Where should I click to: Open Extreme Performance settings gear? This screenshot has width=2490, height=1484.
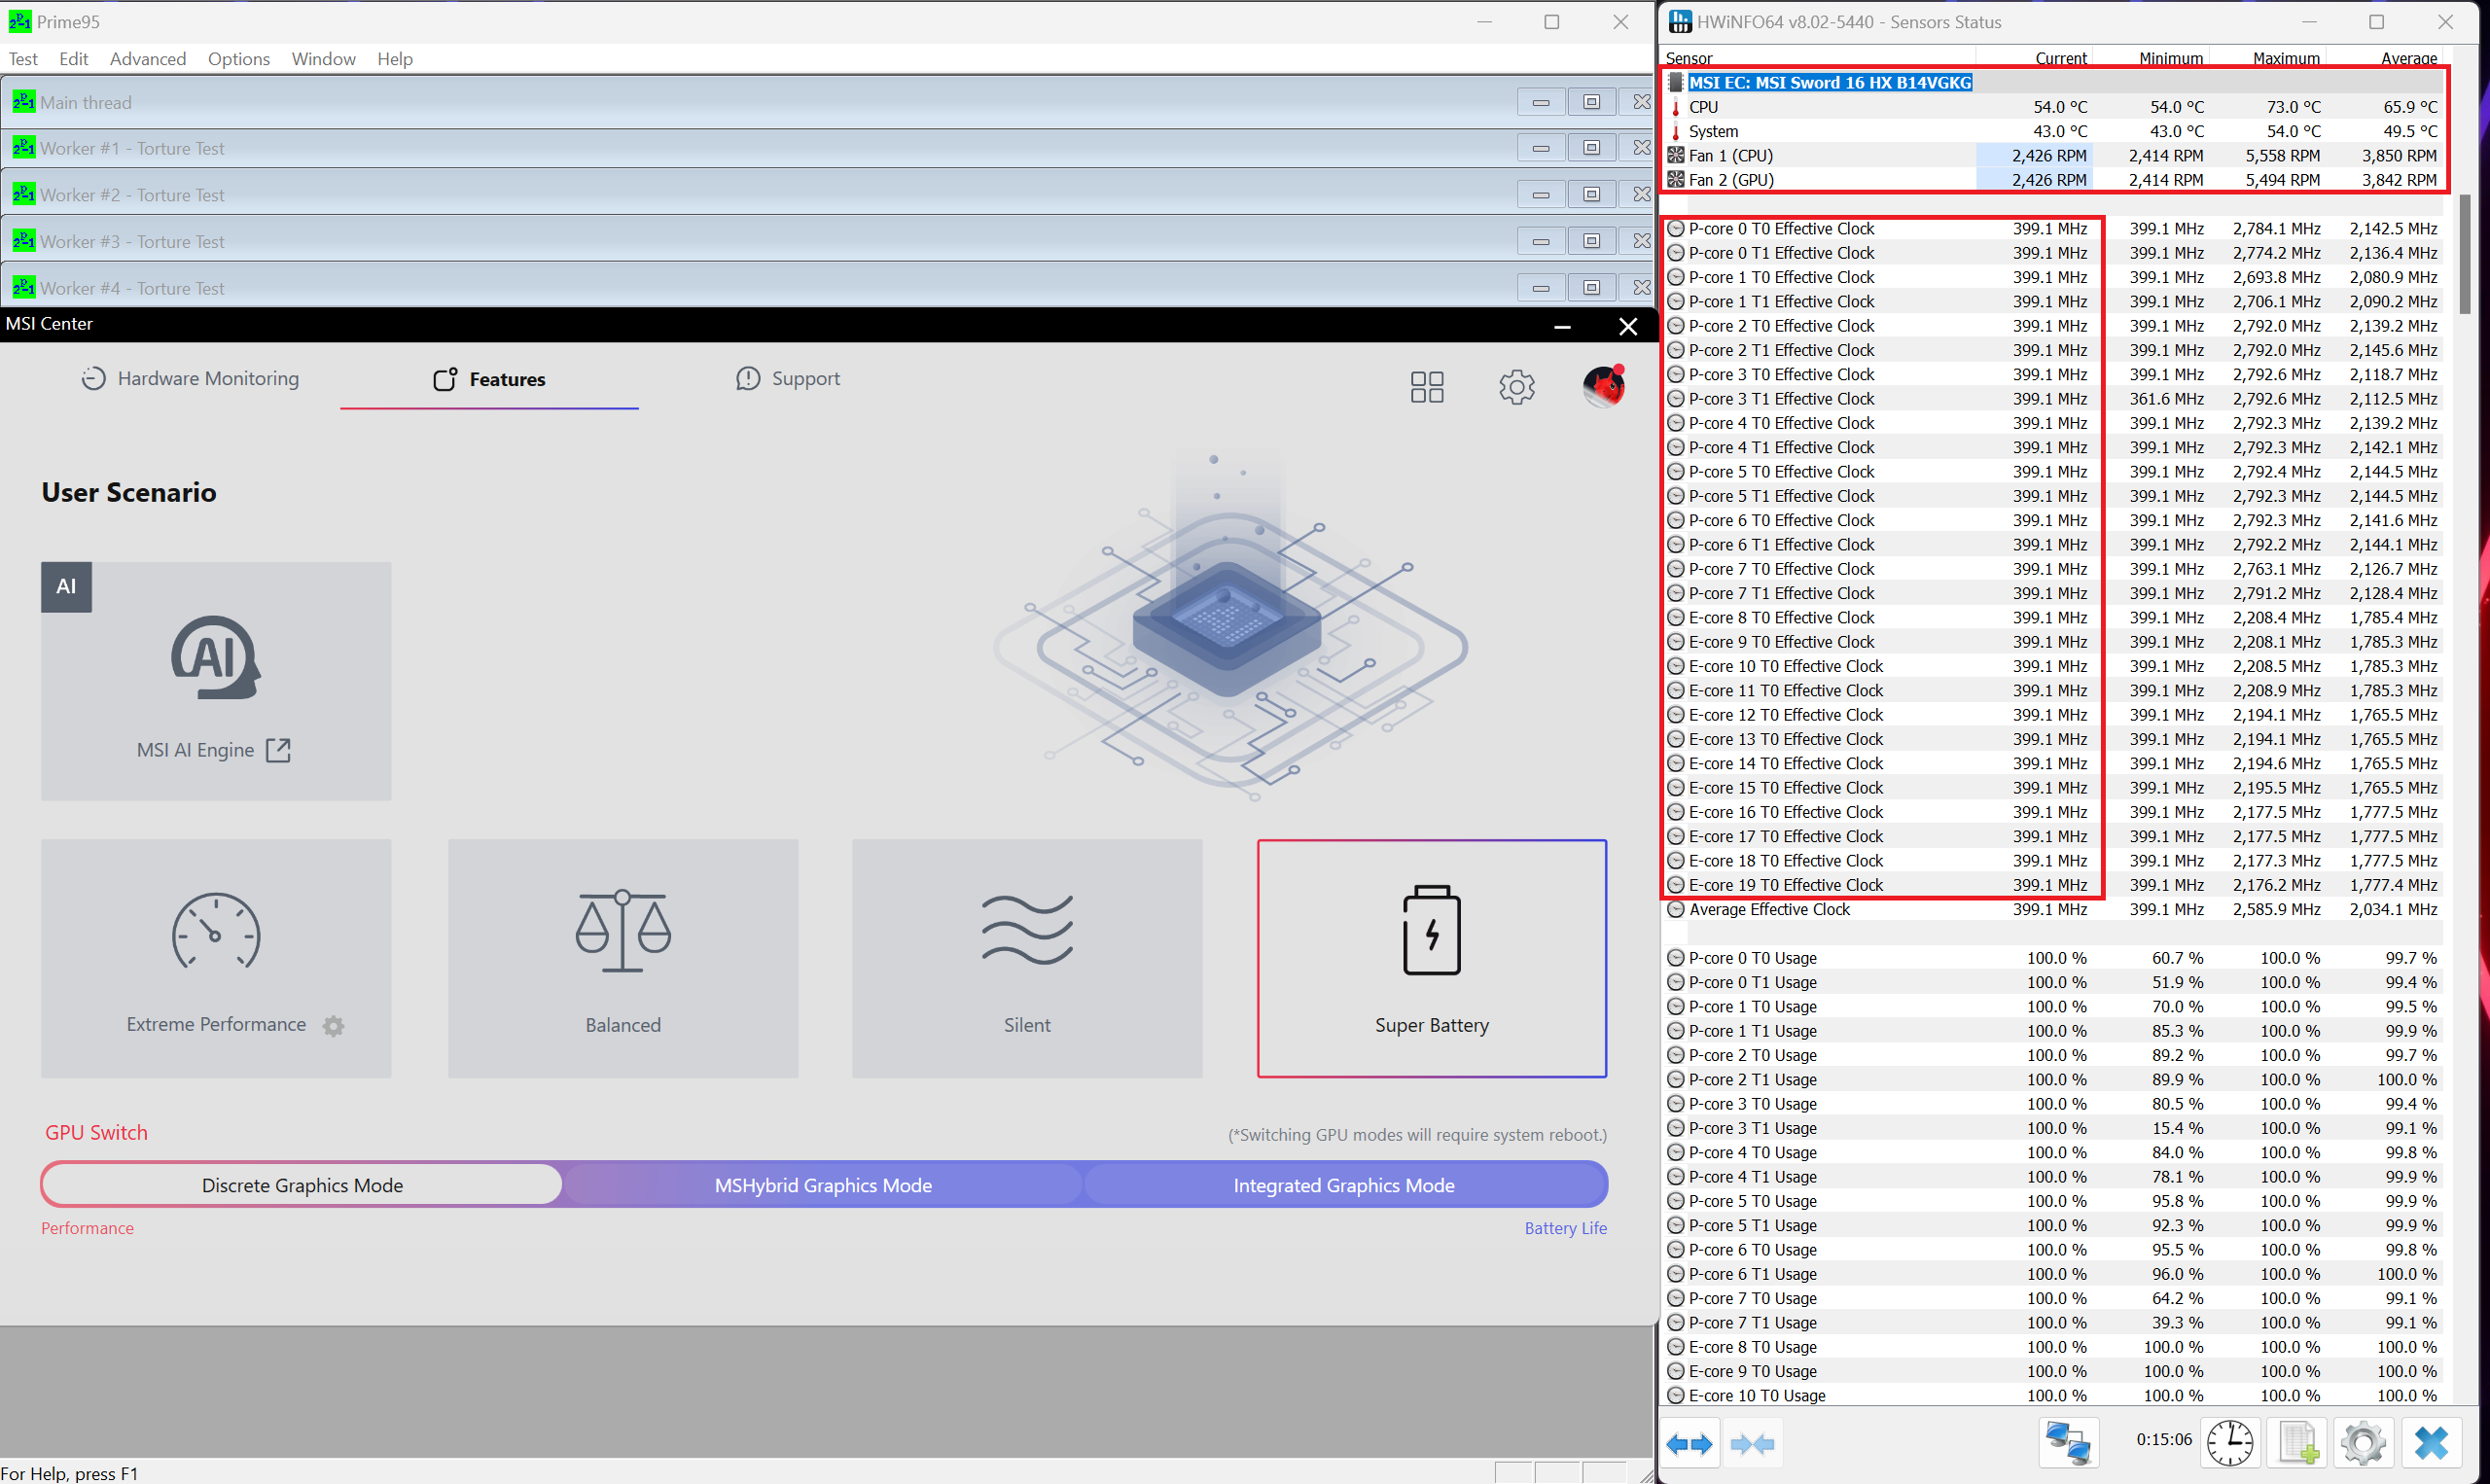[x=334, y=1025]
